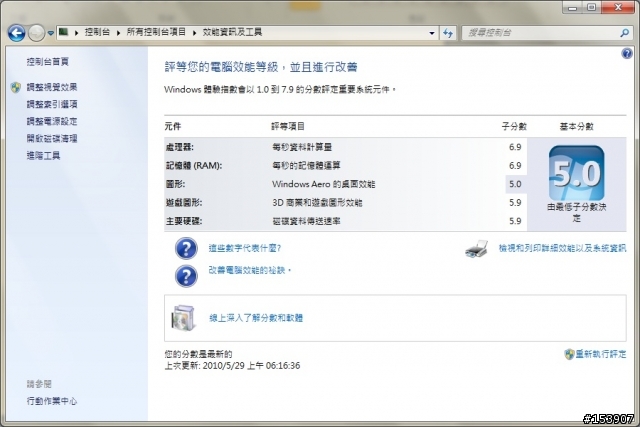Maximize the window
This screenshot has width=640, height=427.
point(591,8)
